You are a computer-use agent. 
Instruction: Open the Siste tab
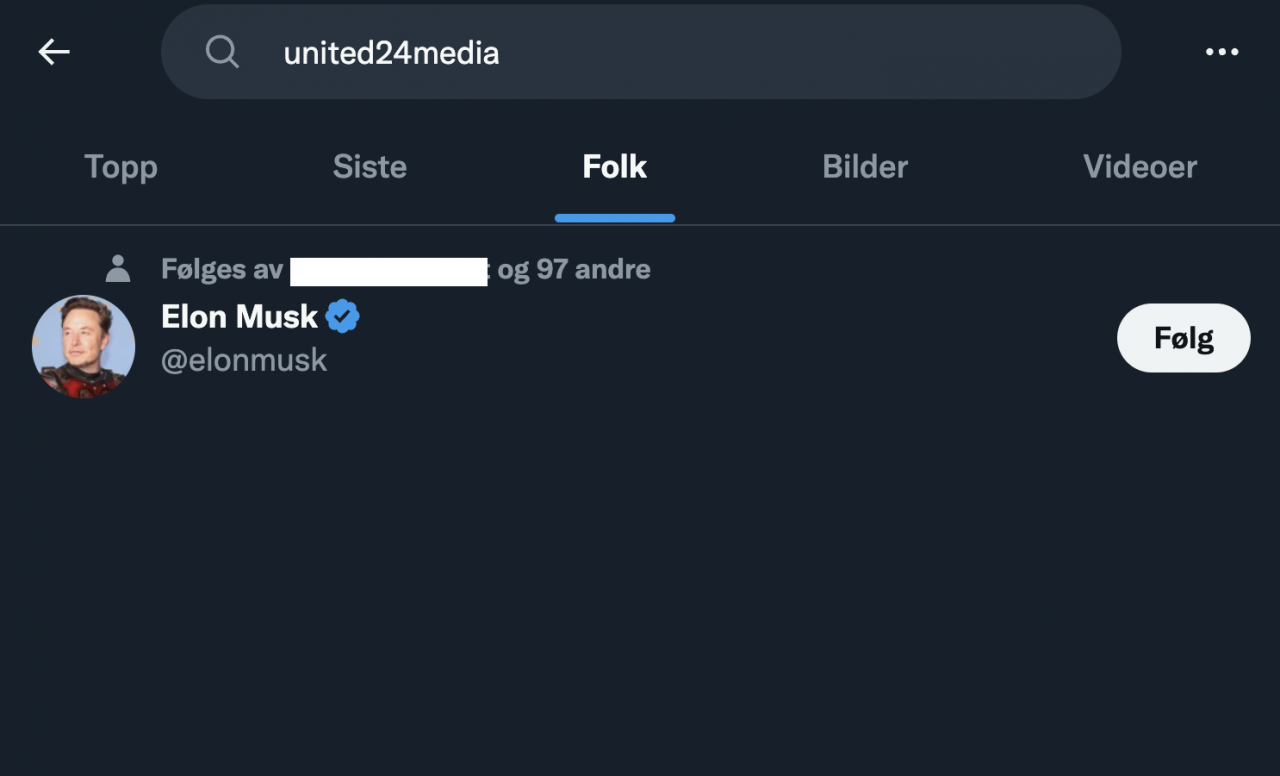[x=369, y=167]
